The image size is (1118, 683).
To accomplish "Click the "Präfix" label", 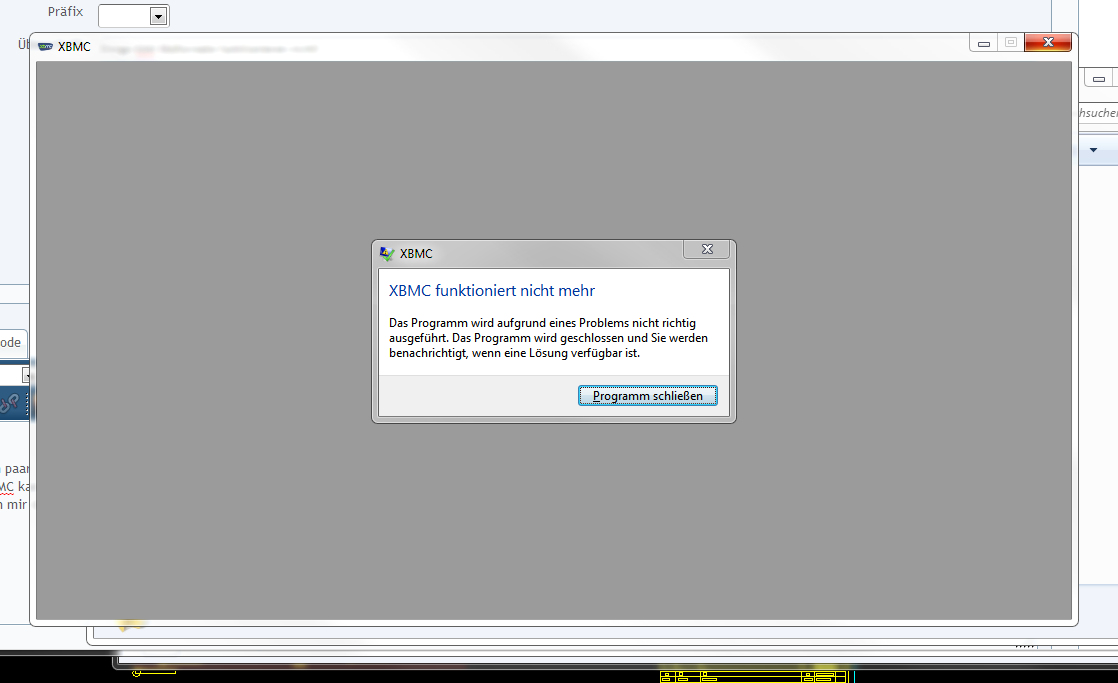I will click(66, 11).
